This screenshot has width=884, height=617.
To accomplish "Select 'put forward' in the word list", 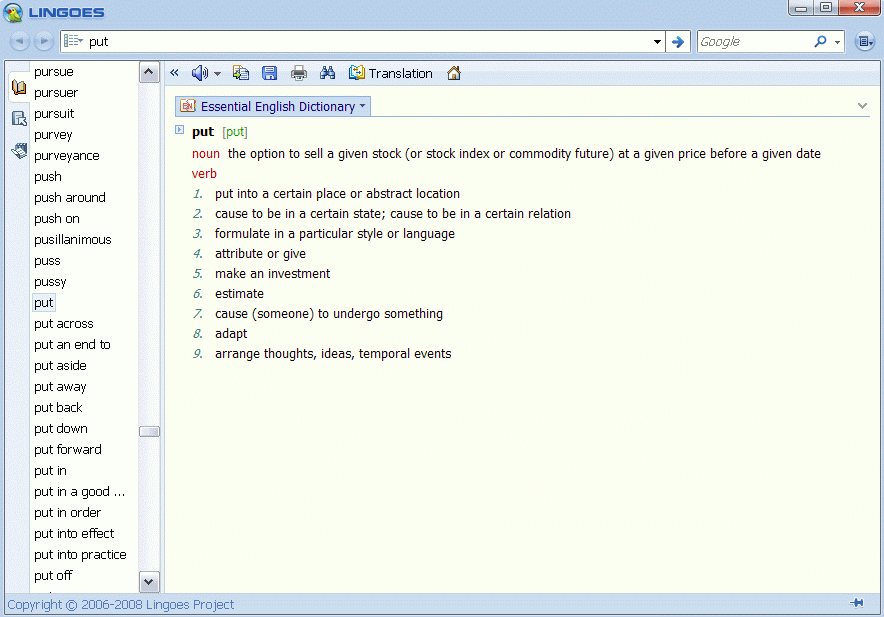I will pyautogui.click(x=67, y=450).
